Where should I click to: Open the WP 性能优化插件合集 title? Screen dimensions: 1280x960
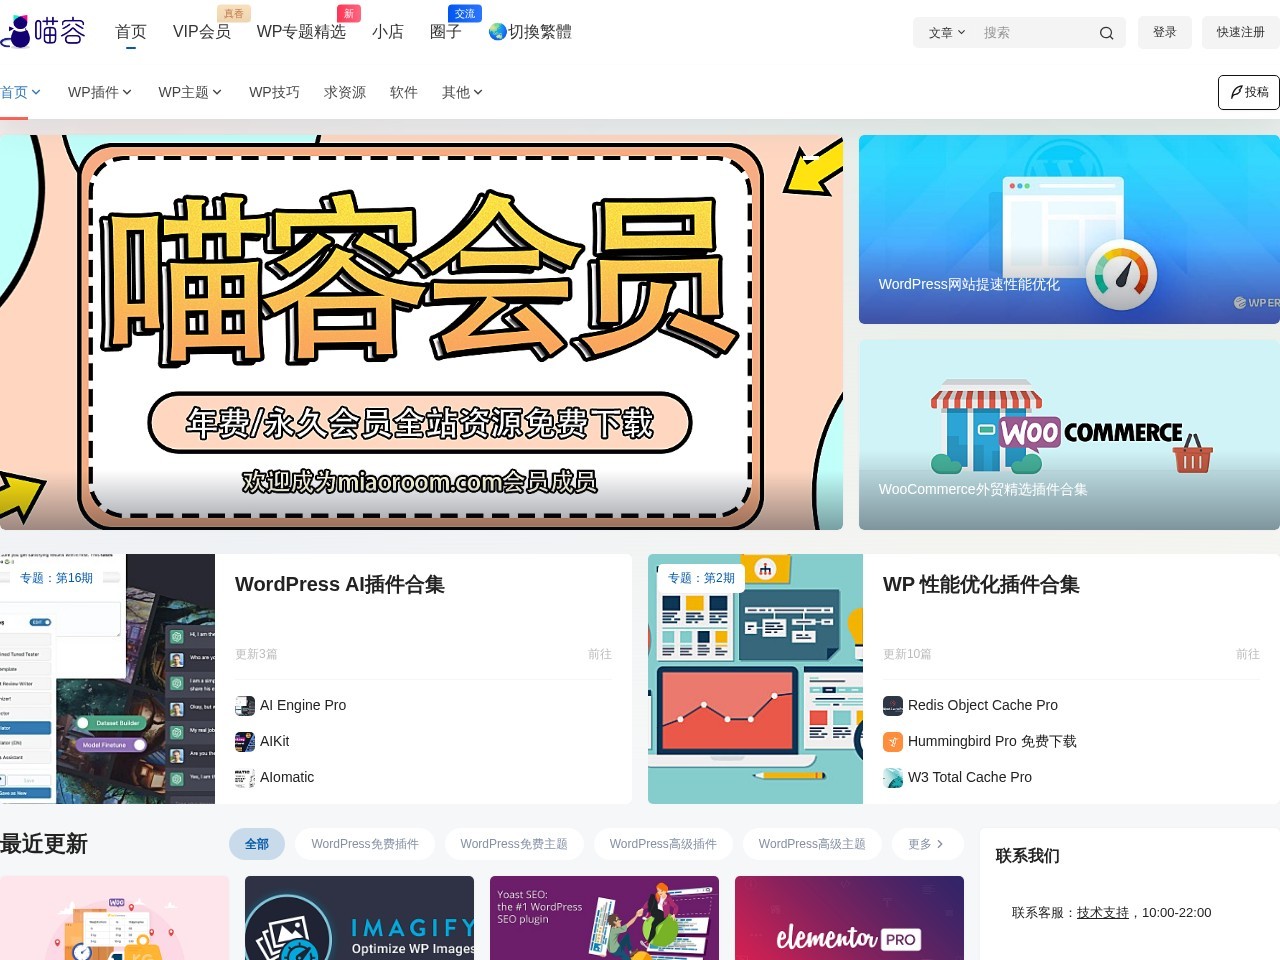981,585
